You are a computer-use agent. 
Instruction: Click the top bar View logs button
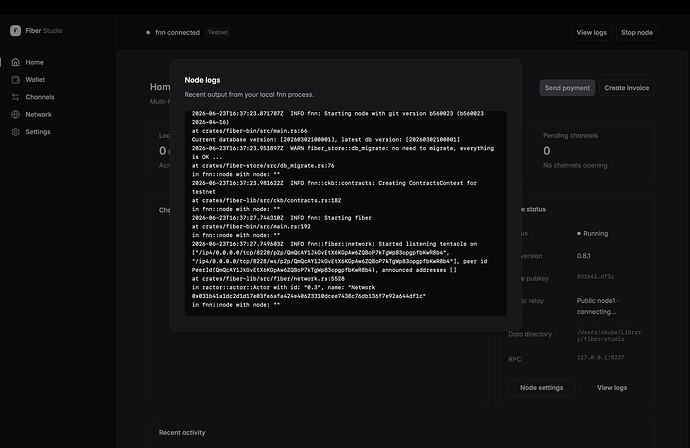591,32
